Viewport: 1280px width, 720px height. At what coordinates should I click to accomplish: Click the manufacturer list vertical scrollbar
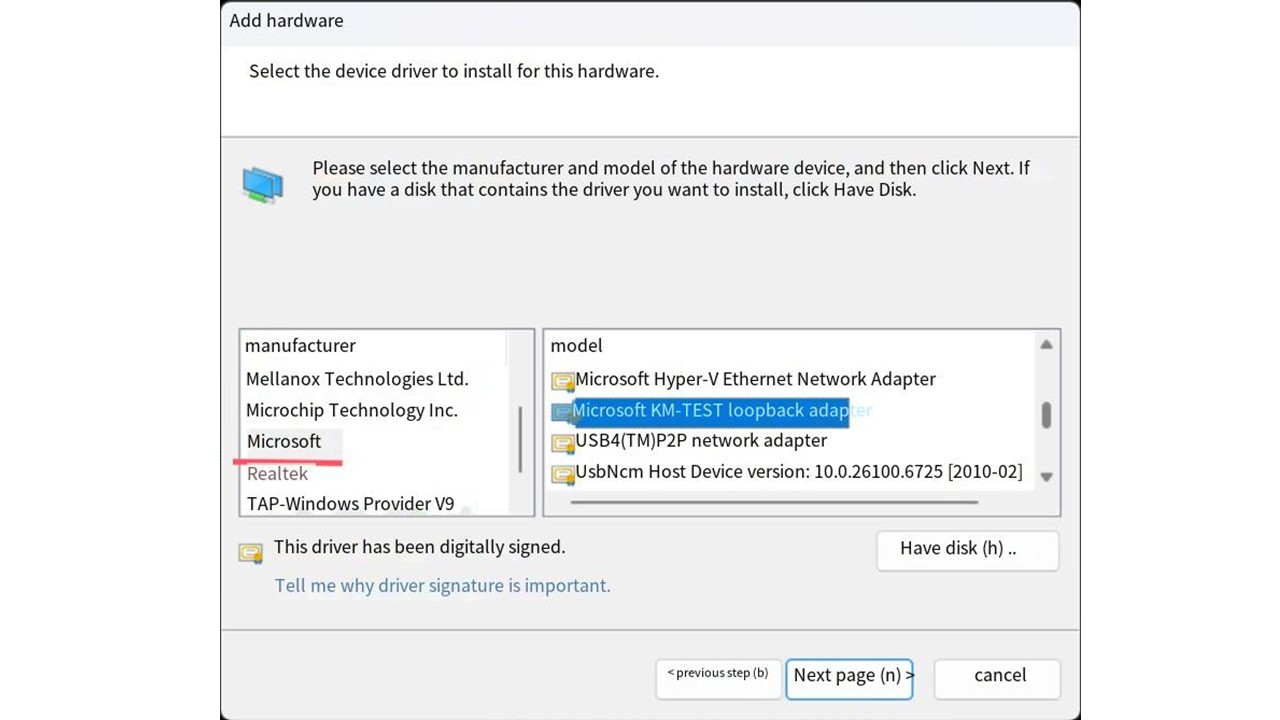[520, 439]
